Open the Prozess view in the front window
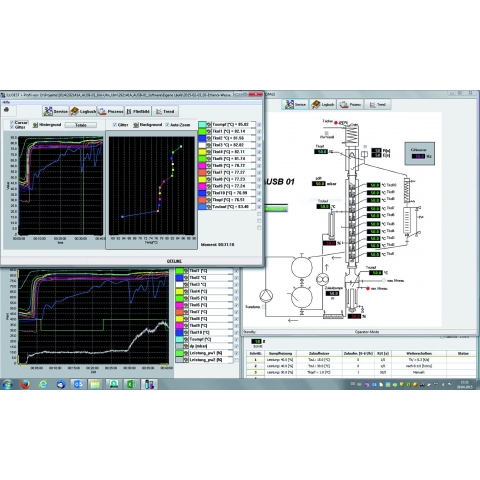Image resolution: width=480 pixels, height=480 pixels. click(110, 111)
